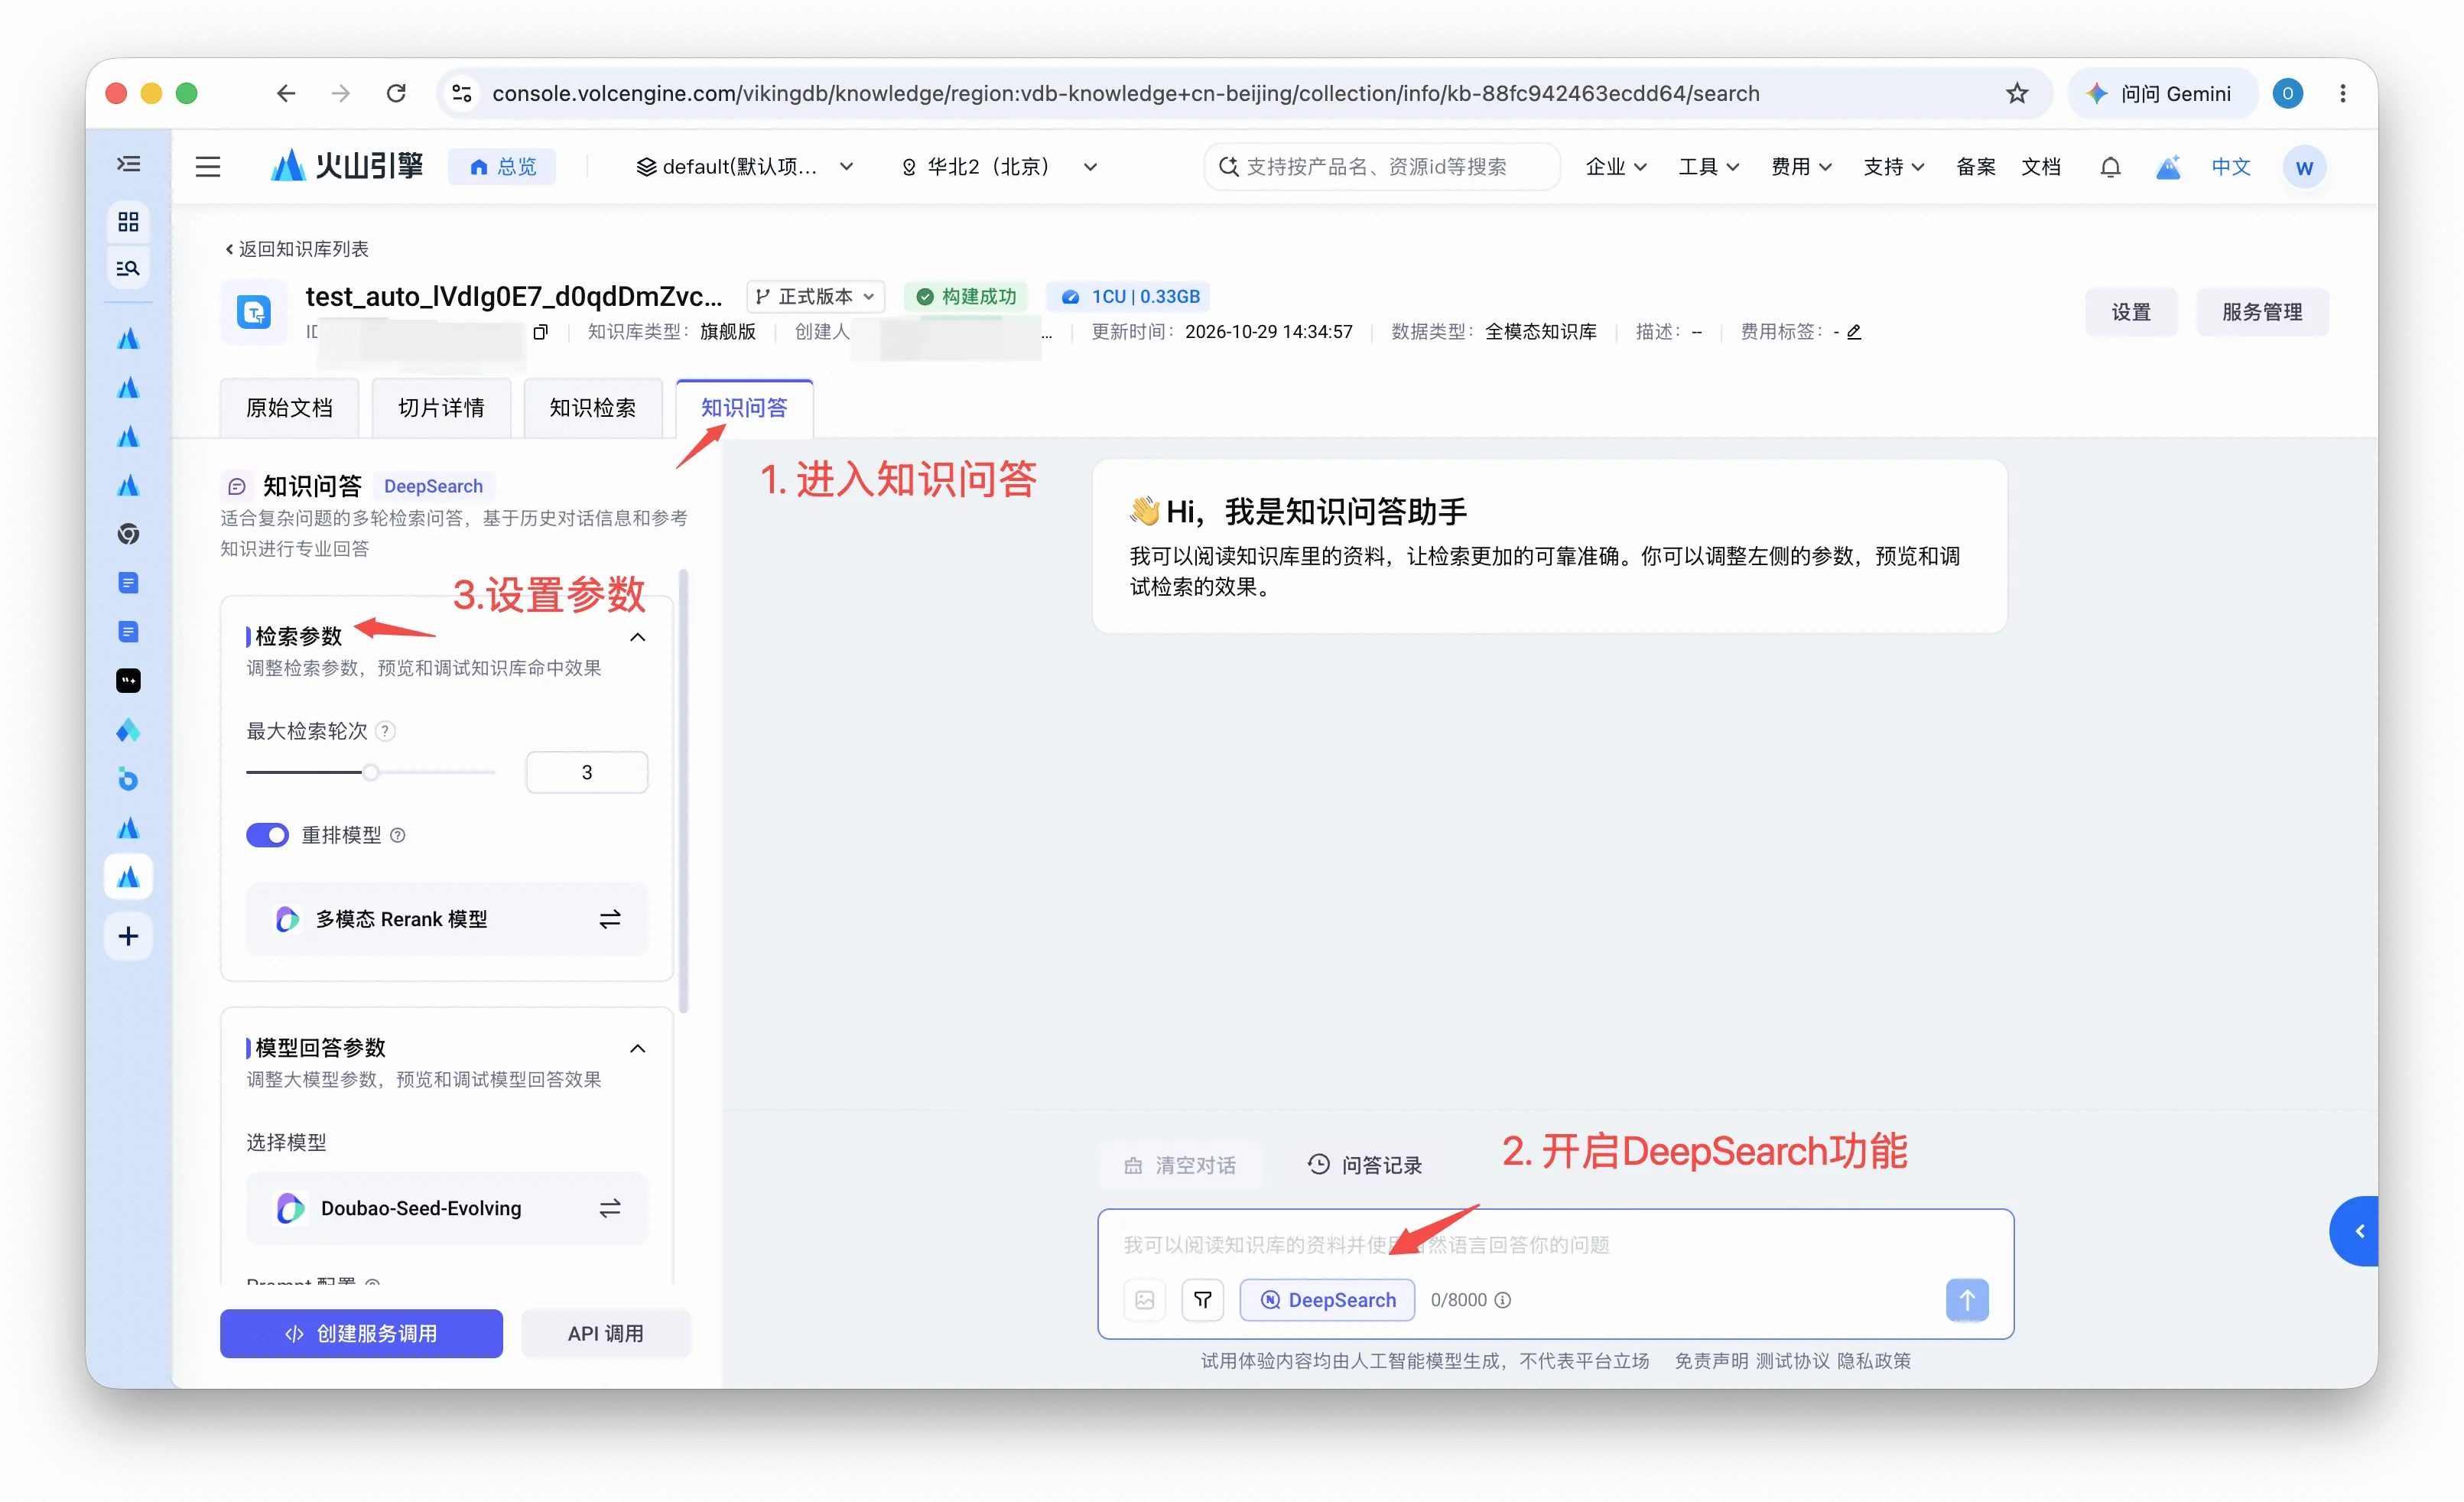This screenshot has height=1502, width=2464.
Task: Open the filter icon in chat box
Action: pos(1203,1300)
